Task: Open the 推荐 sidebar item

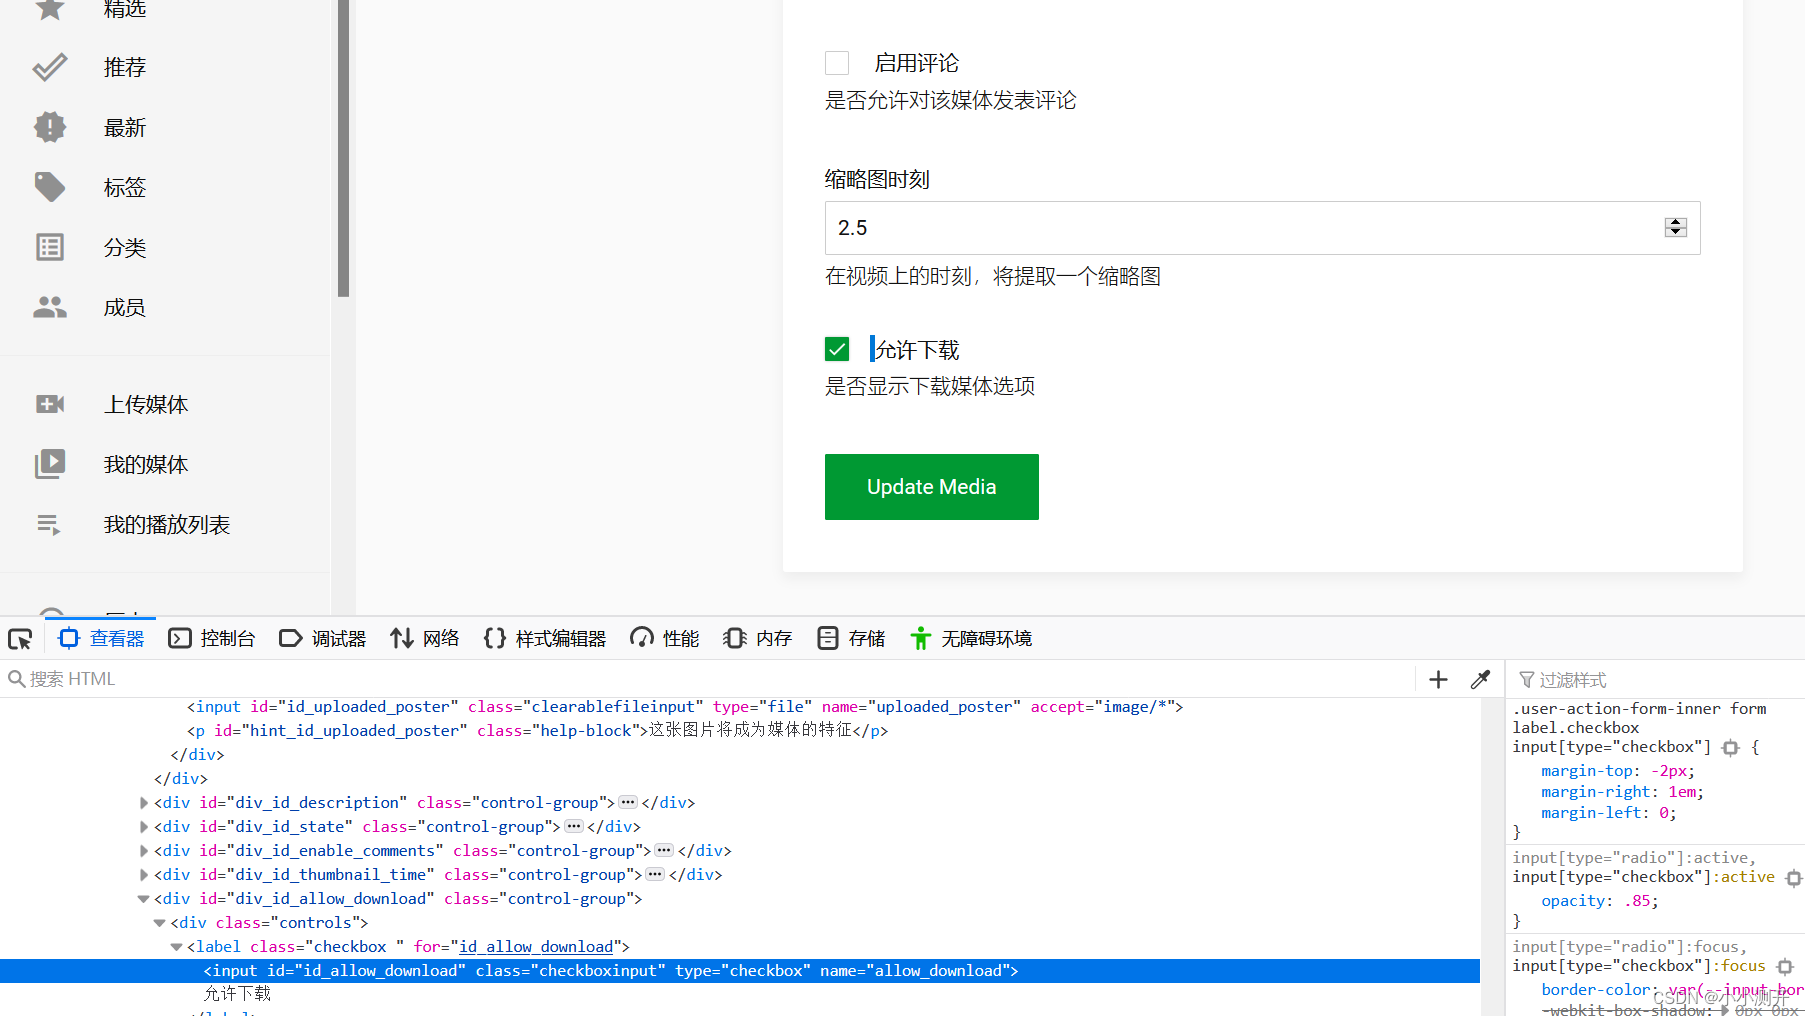Action: click(x=125, y=67)
